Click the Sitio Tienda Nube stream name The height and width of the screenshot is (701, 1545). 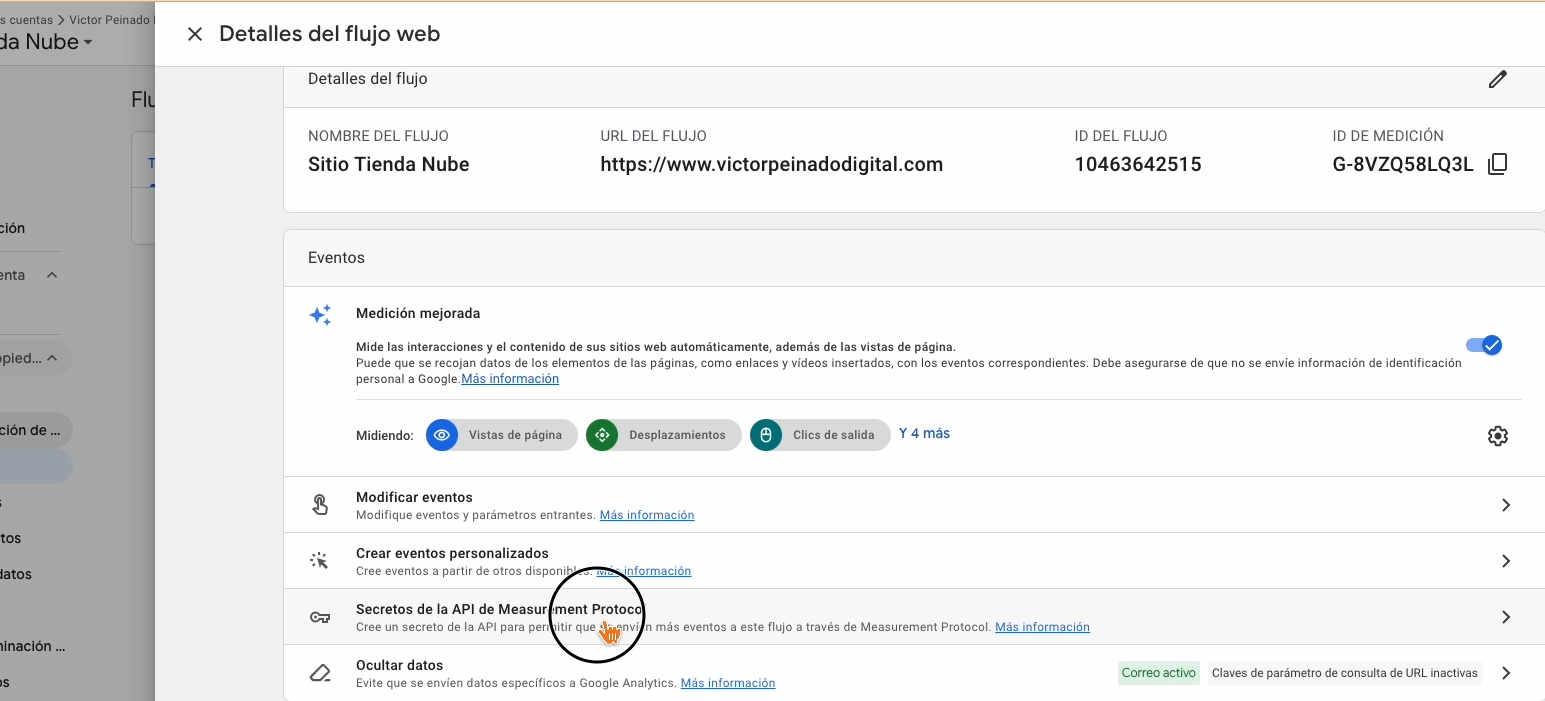coord(388,165)
